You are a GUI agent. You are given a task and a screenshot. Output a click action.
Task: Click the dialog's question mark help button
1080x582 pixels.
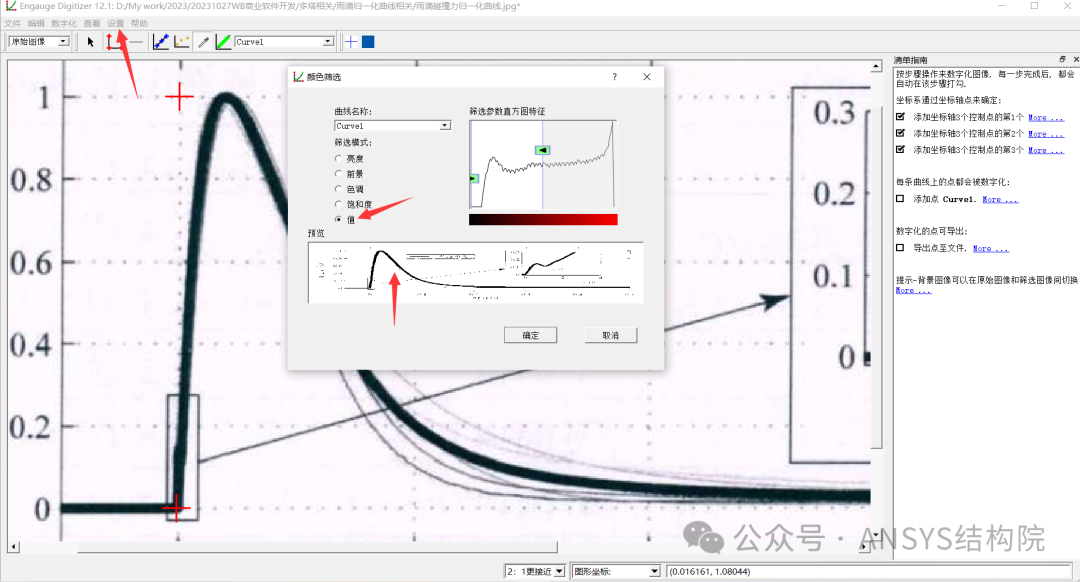coord(614,77)
